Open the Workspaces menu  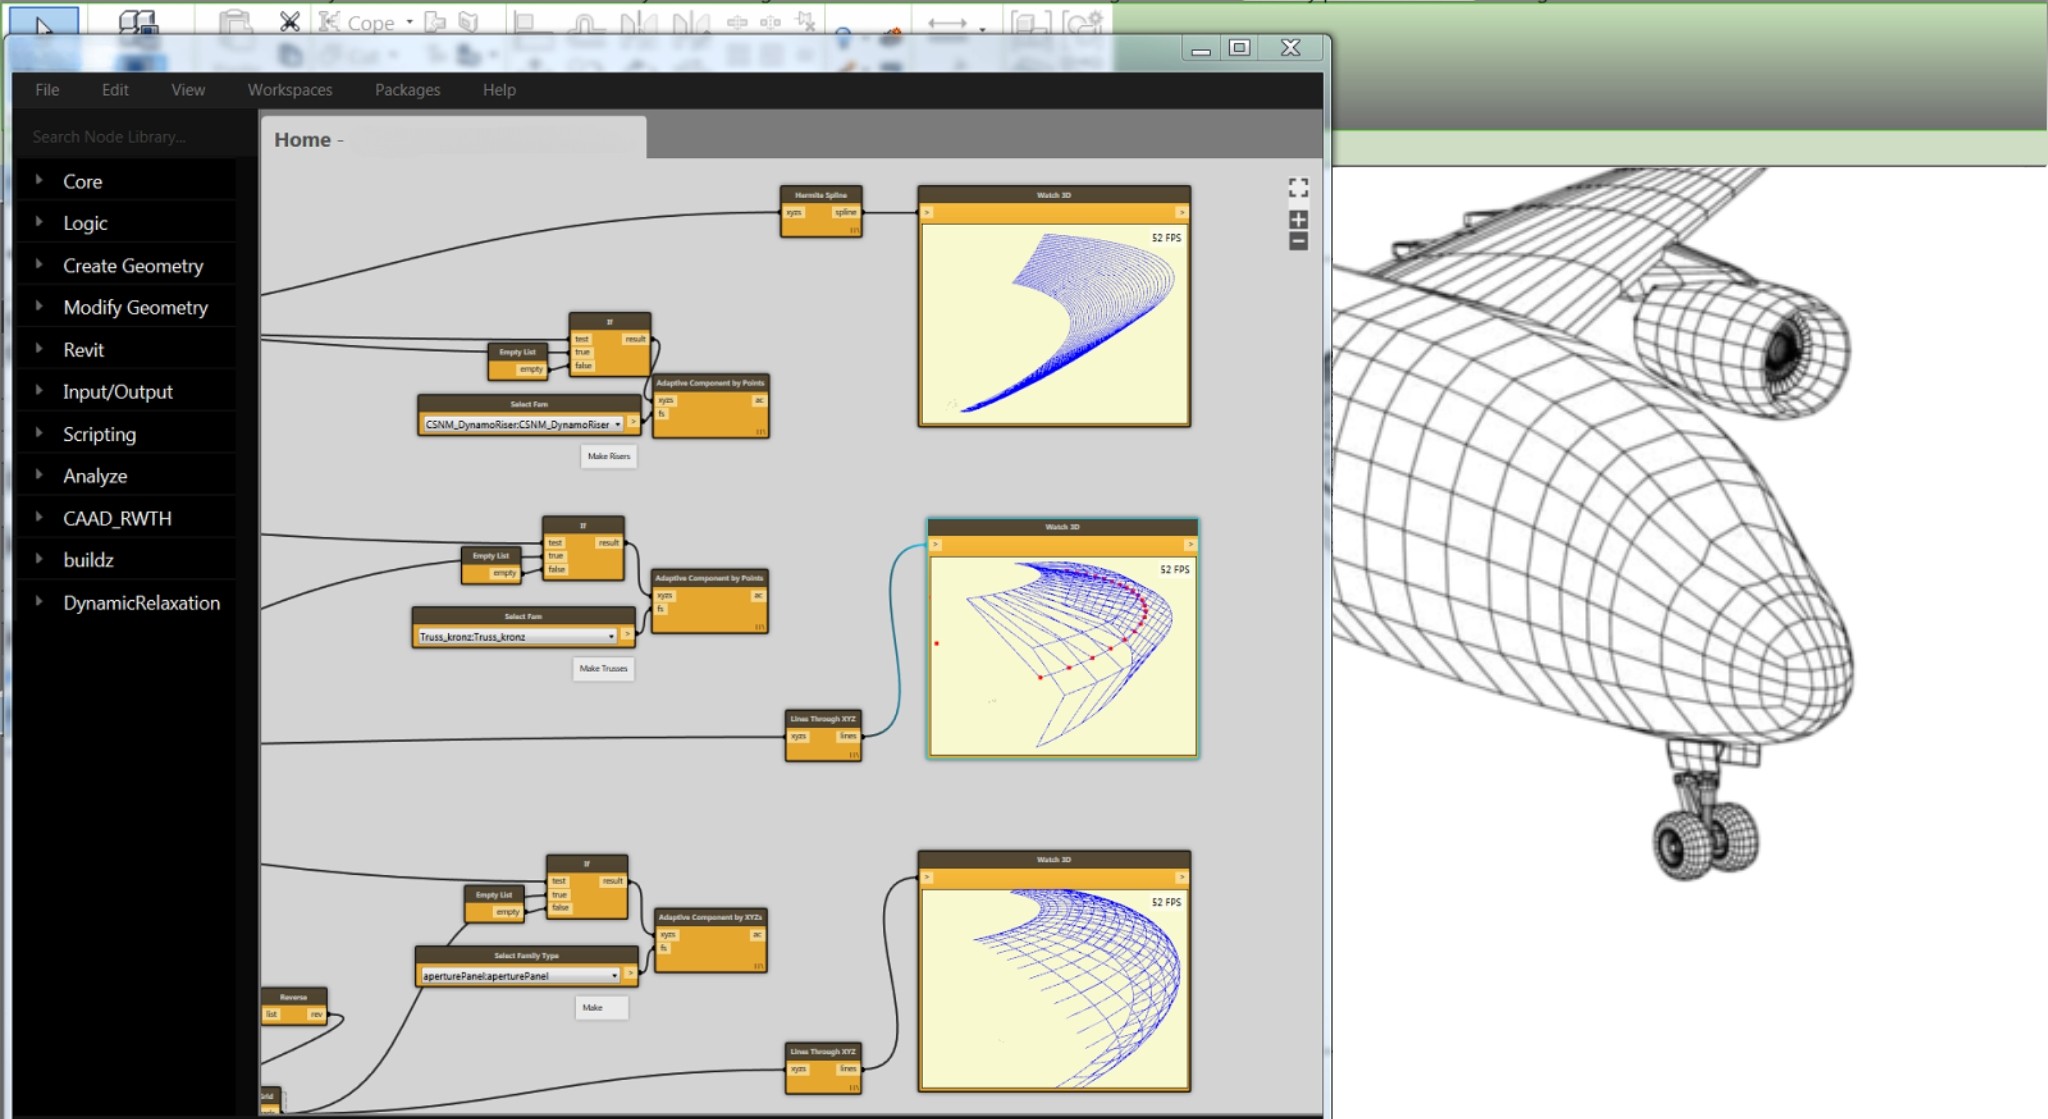coord(290,89)
